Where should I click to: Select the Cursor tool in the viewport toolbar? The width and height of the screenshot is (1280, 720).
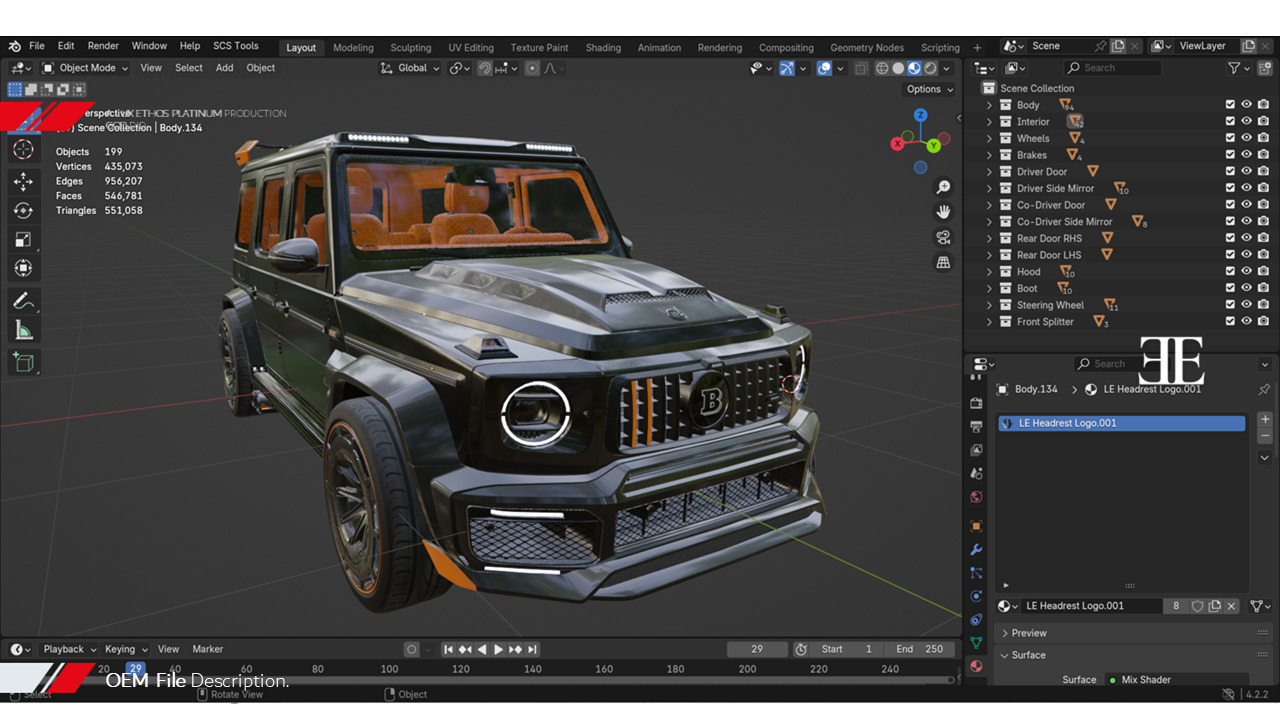coord(23,150)
